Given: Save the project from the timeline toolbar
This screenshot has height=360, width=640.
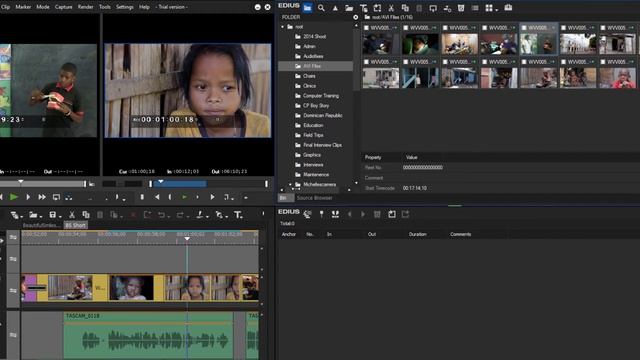Looking at the screenshot, I should tap(52, 215).
